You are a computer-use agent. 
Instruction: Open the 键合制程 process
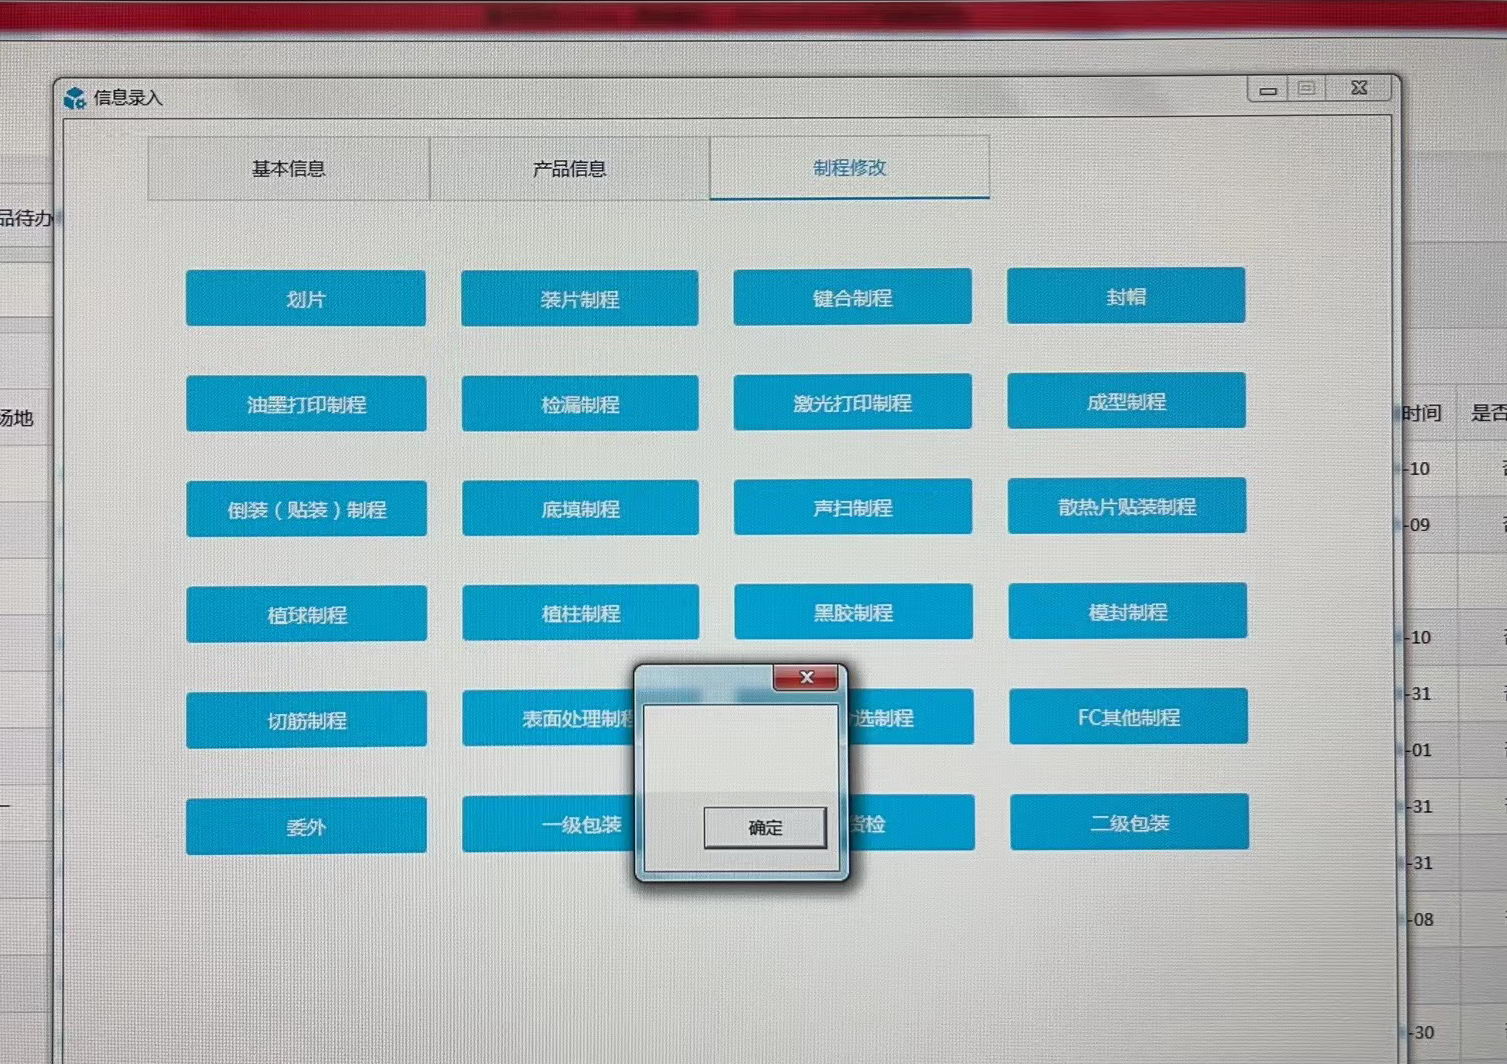click(x=852, y=297)
